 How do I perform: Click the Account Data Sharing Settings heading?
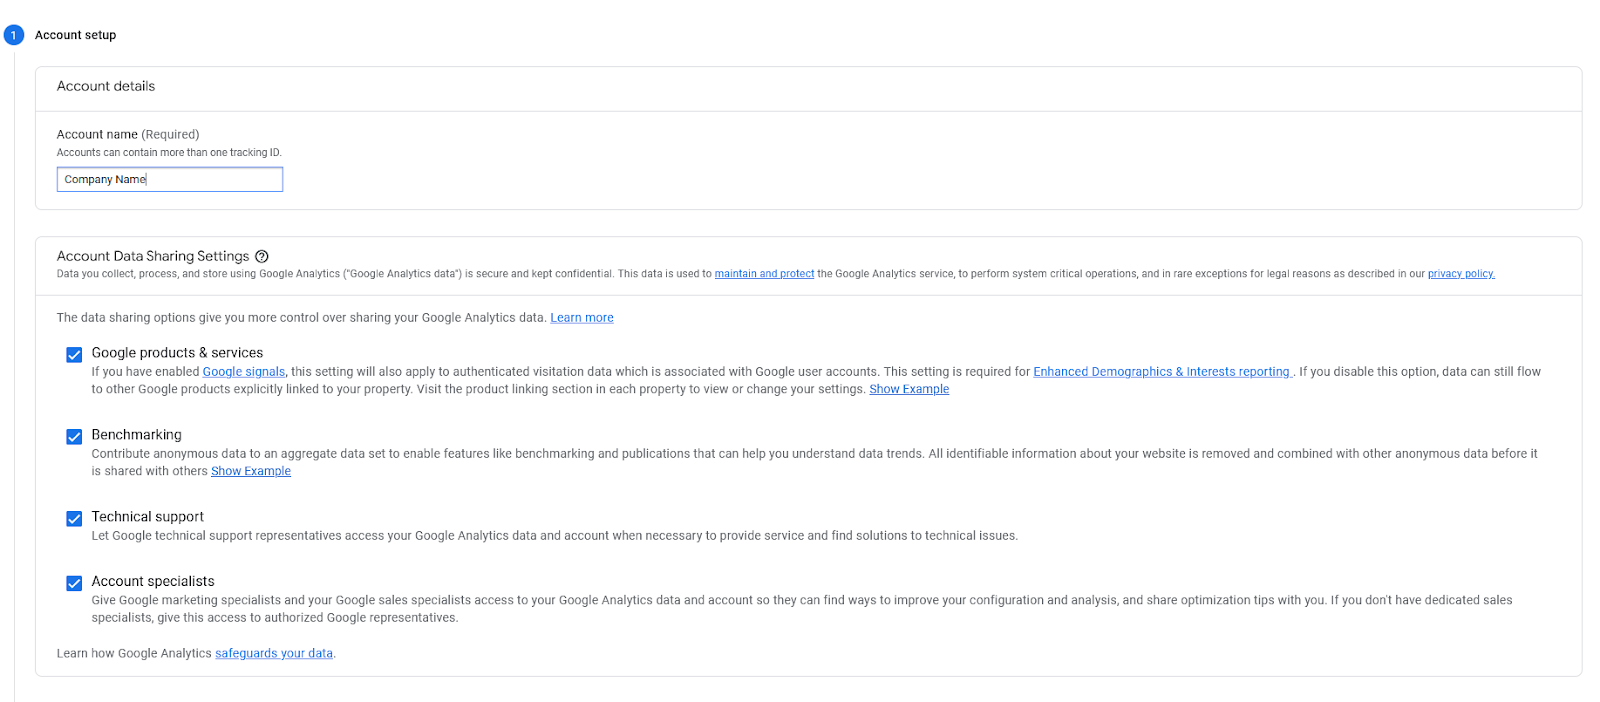(153, 256)
